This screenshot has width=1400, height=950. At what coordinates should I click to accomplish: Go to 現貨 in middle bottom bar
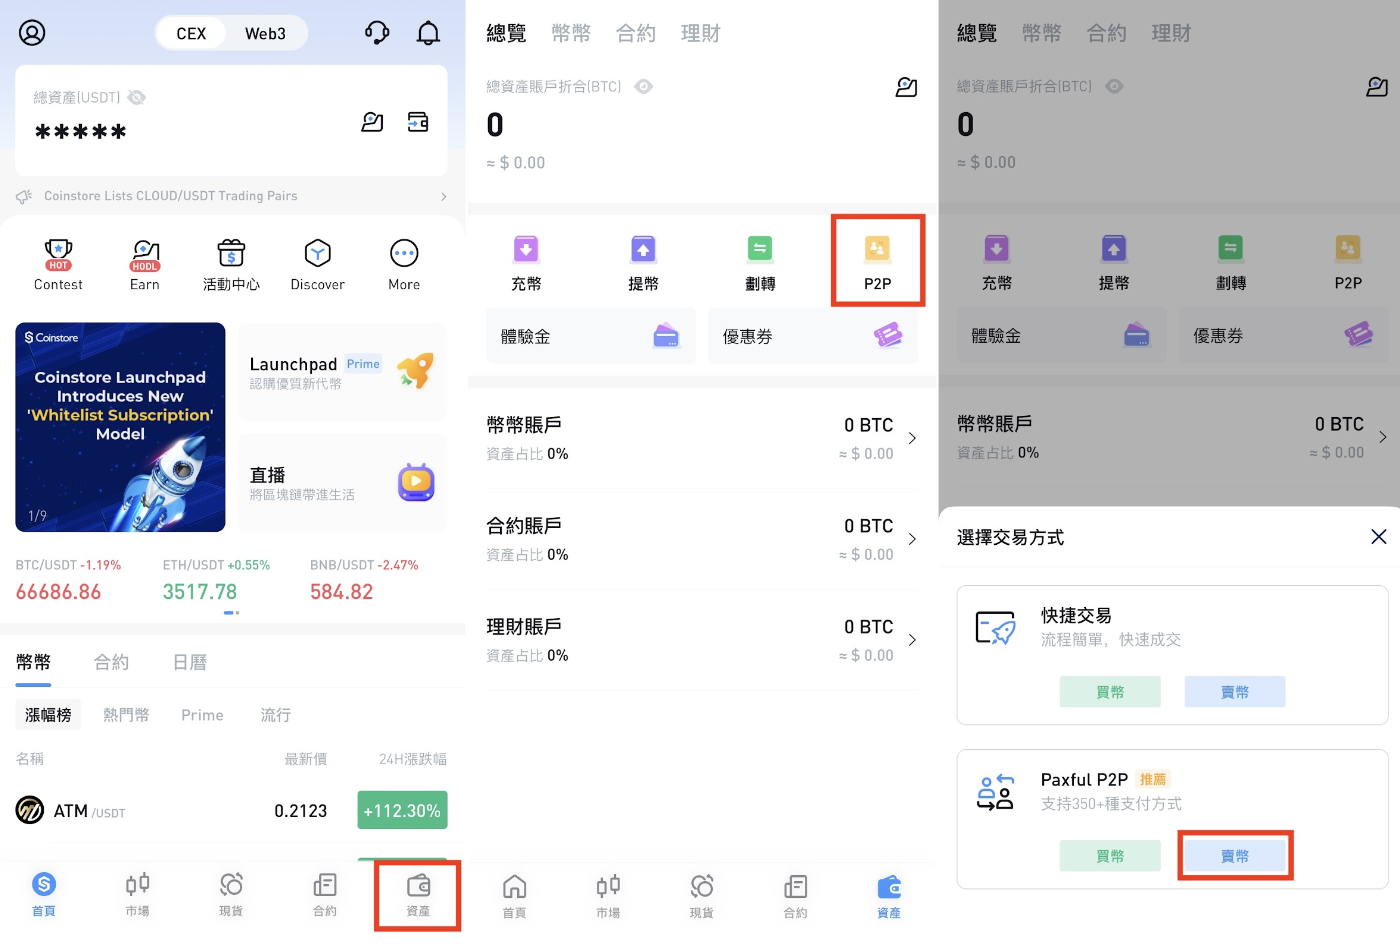pyautogui.click(x=702, y=896)
